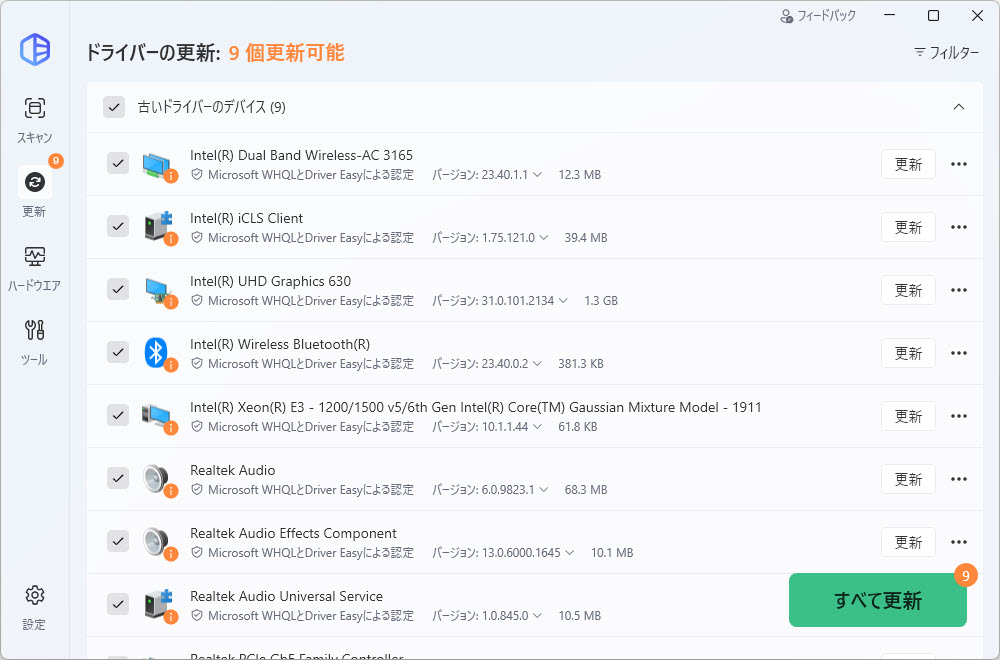Open more options for Dual Band Wireless-AC 3165
This screenshot has width=1000, height=660.
[x=959, y=165]
